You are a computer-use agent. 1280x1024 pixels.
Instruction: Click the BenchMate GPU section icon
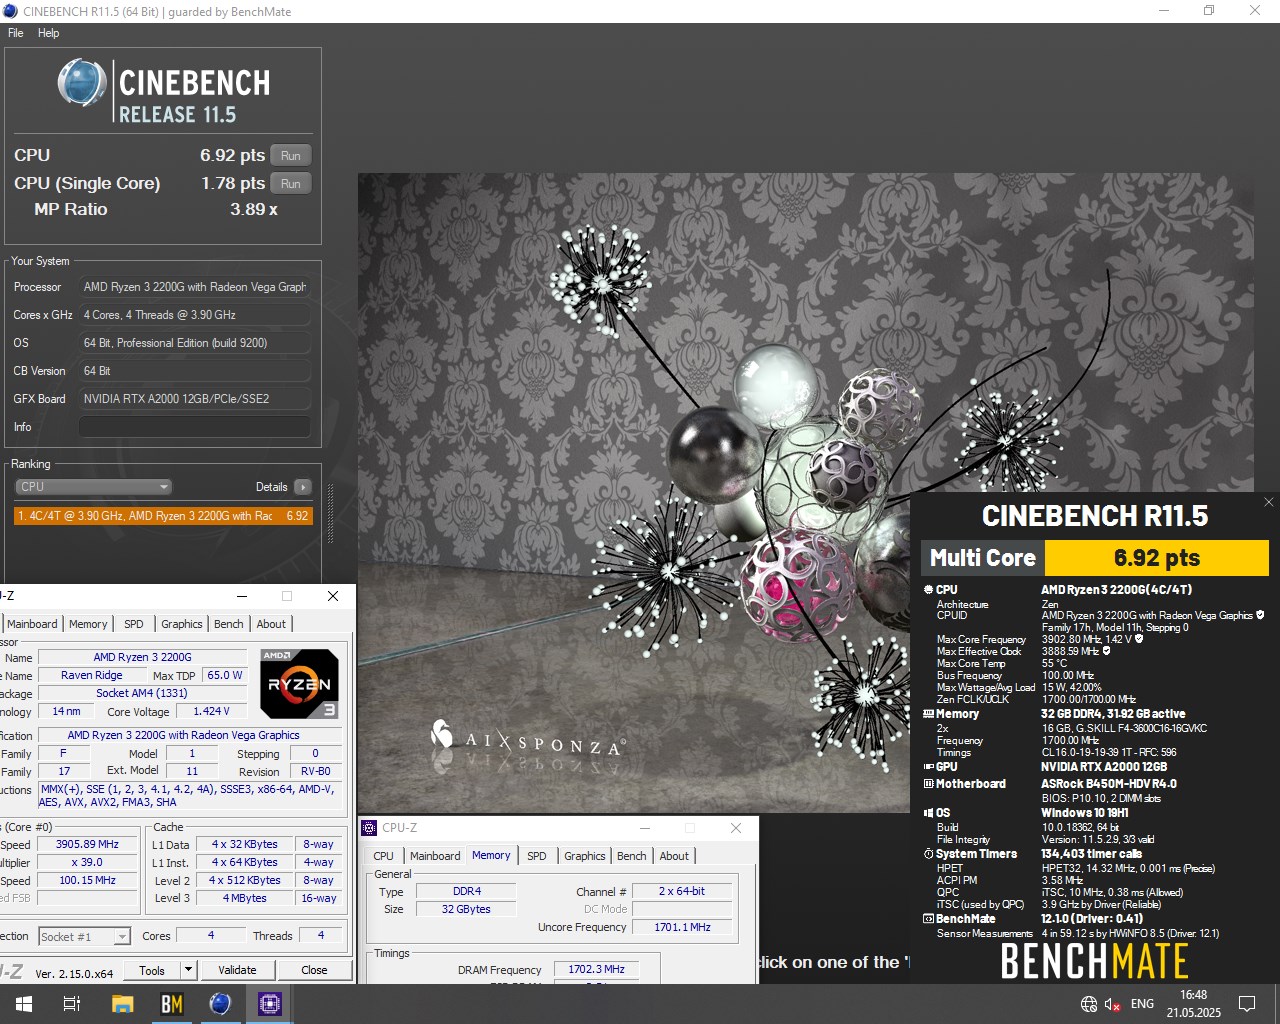click(x=928, y=767)
